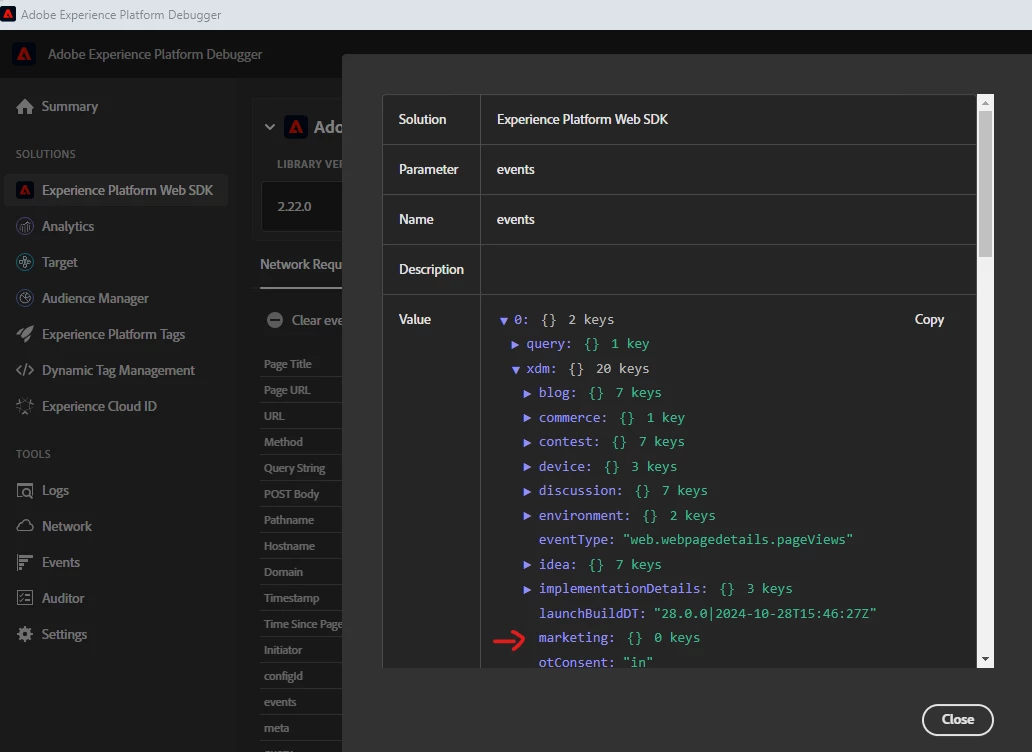
Task: Click the Logs magnifier icon
Action: [25, 491]
